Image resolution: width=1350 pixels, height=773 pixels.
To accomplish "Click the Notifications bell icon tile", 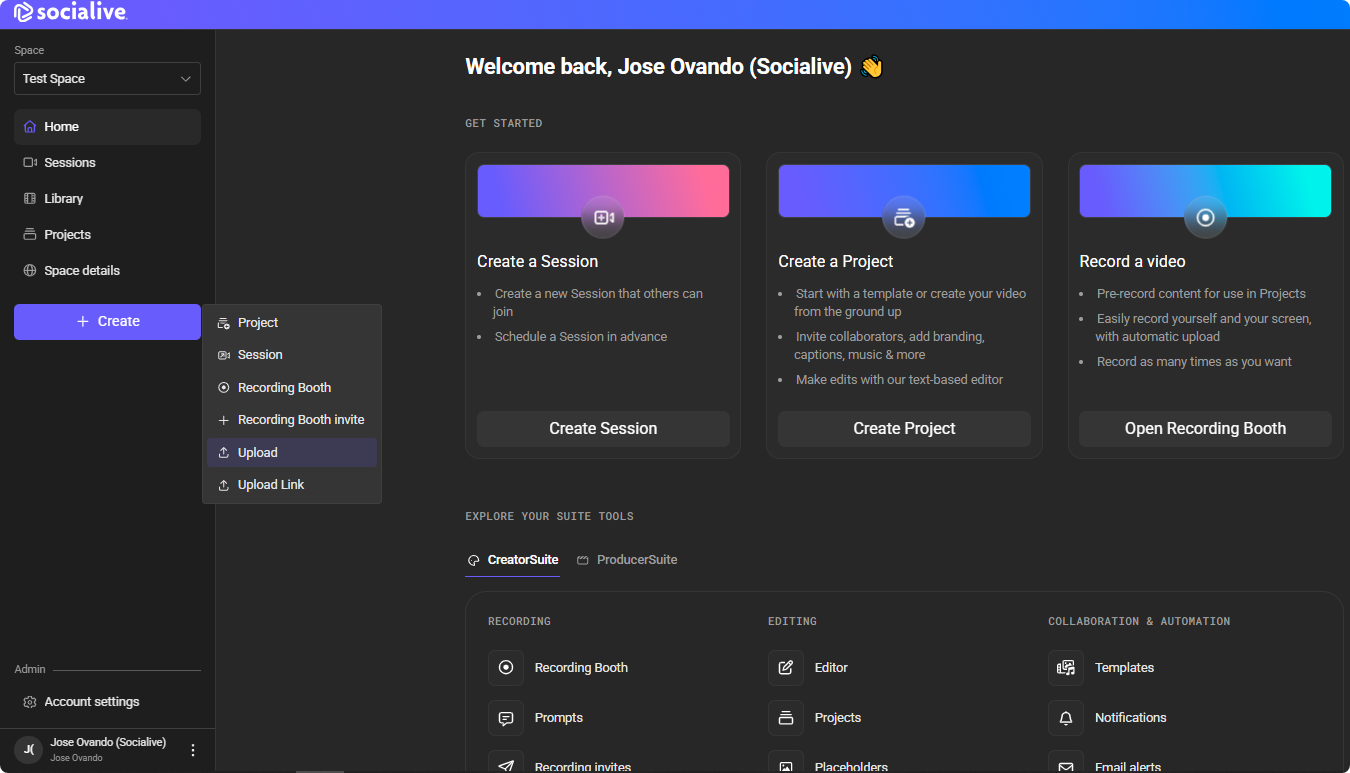I will coord(1066,718).
